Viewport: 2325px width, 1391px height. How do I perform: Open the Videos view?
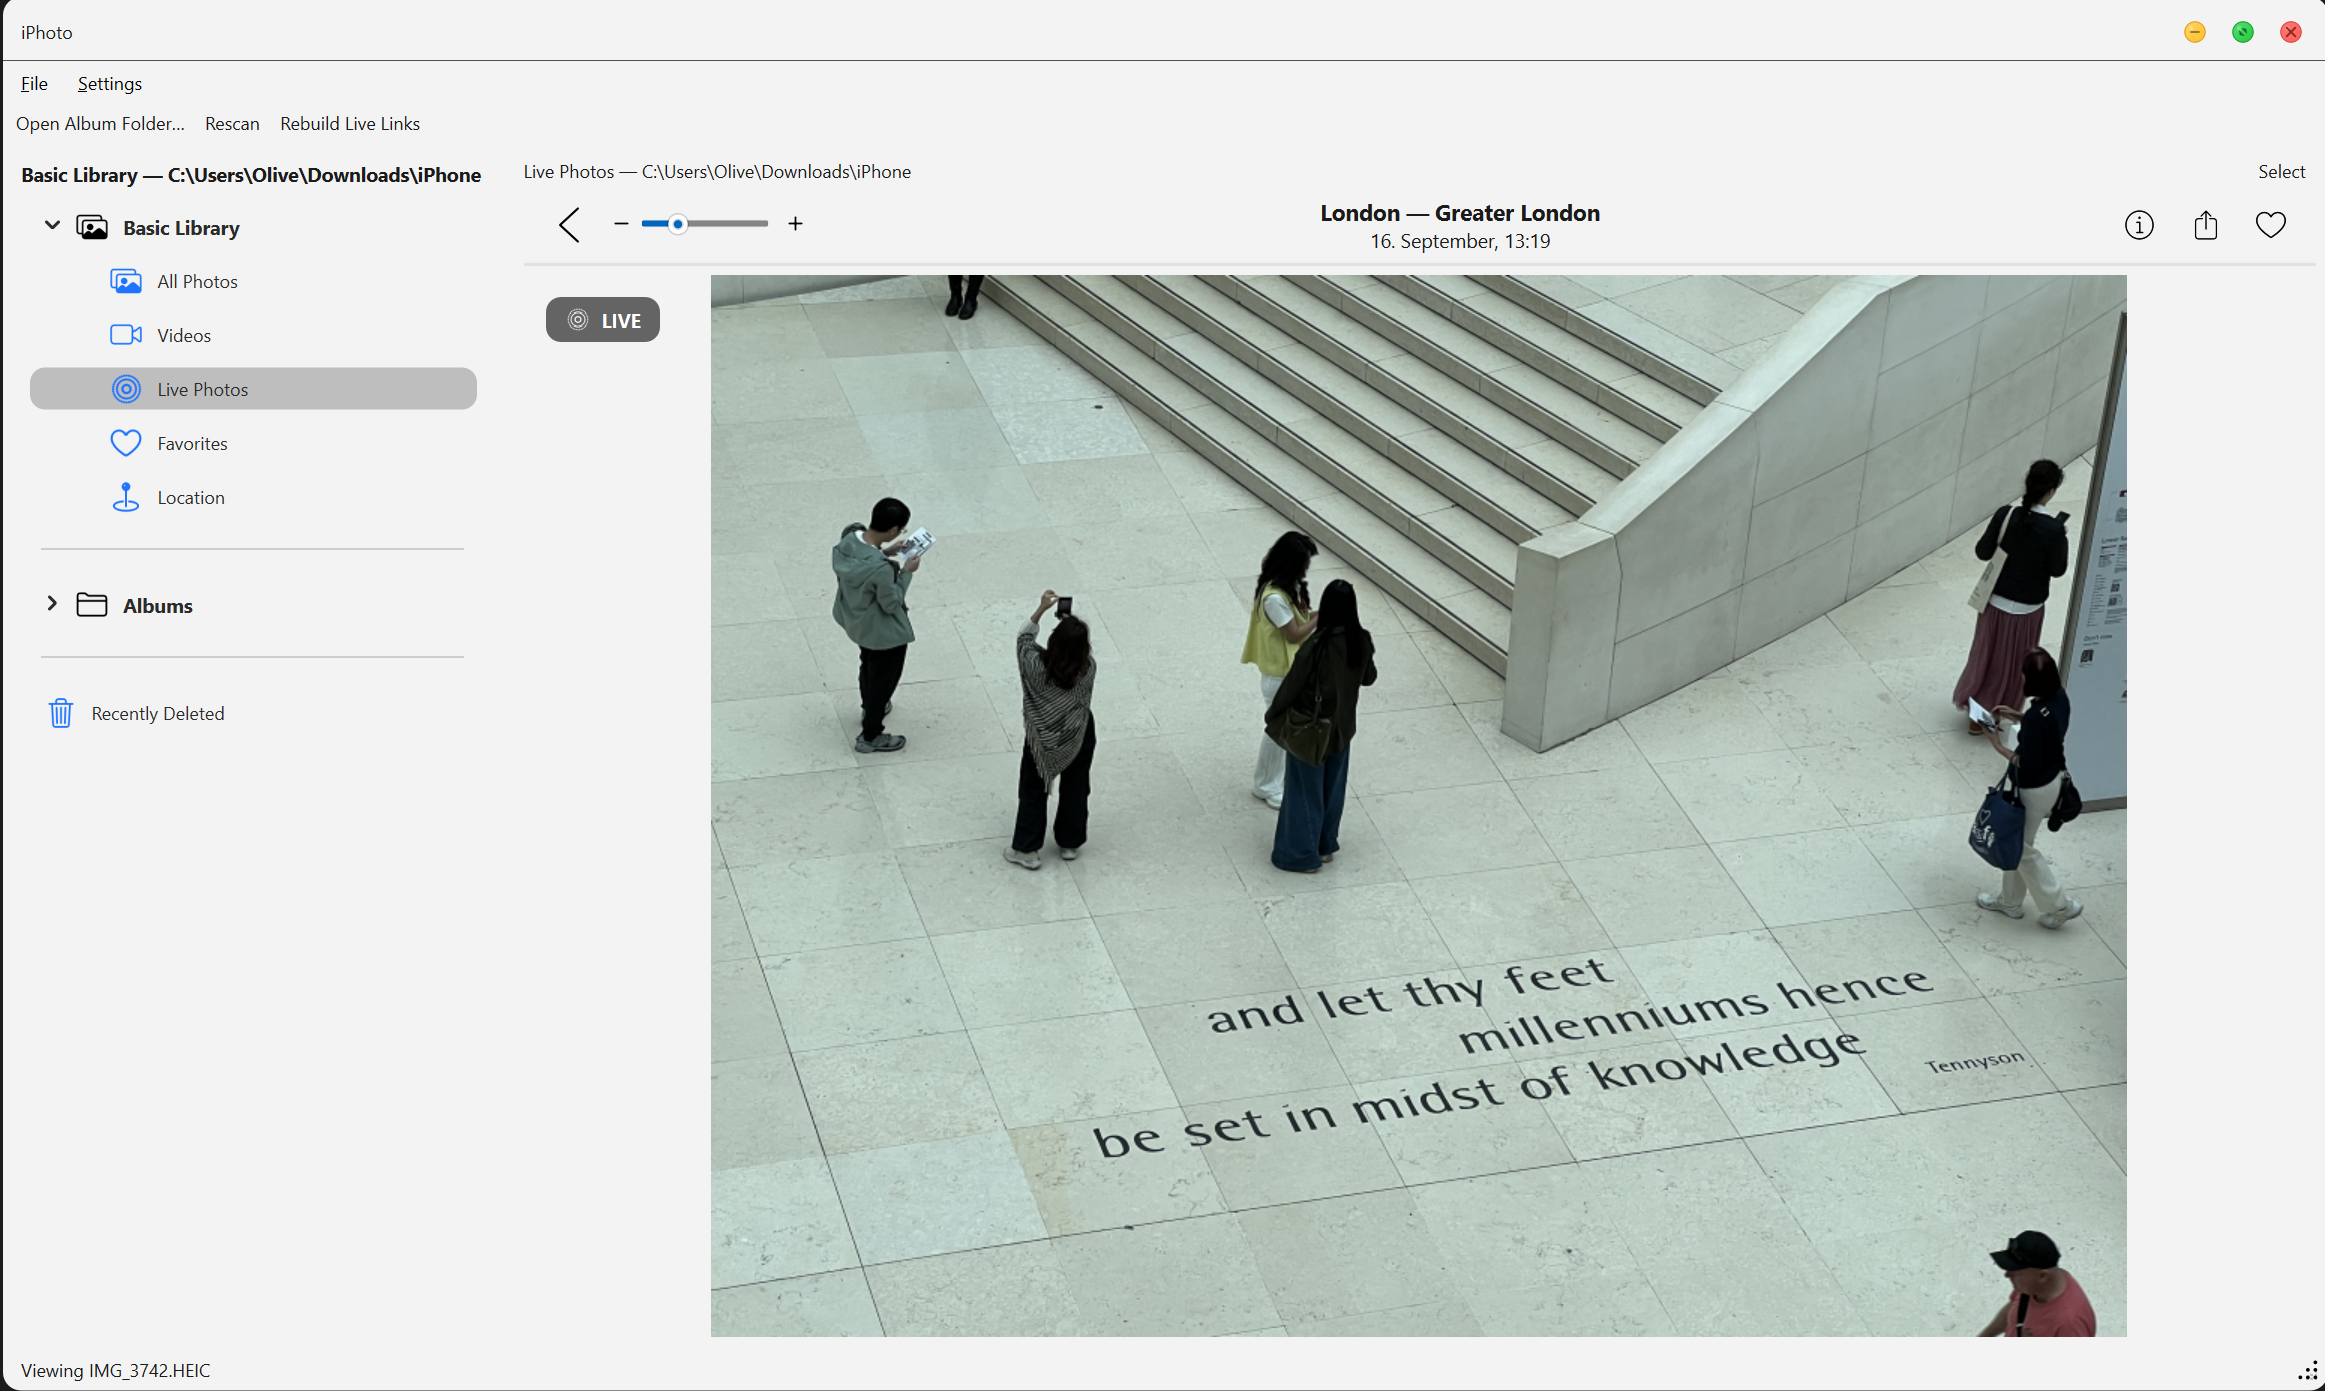[254, 335]
